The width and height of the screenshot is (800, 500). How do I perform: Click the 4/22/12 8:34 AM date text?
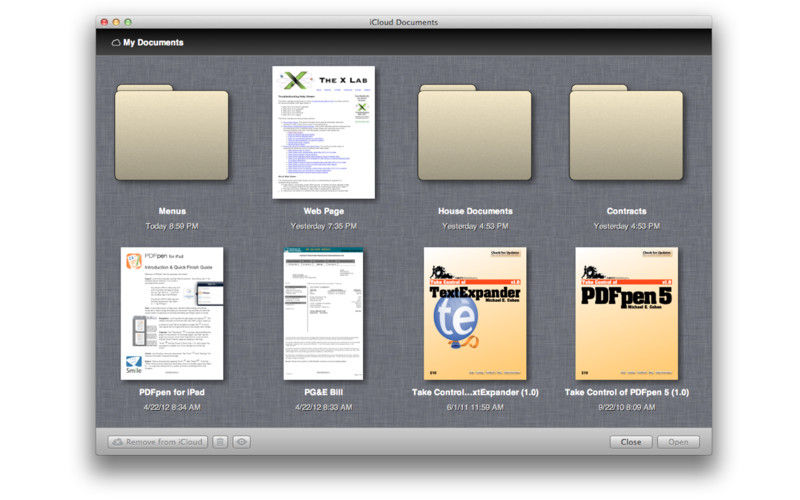pyautogui.click(x=172, y=407)
